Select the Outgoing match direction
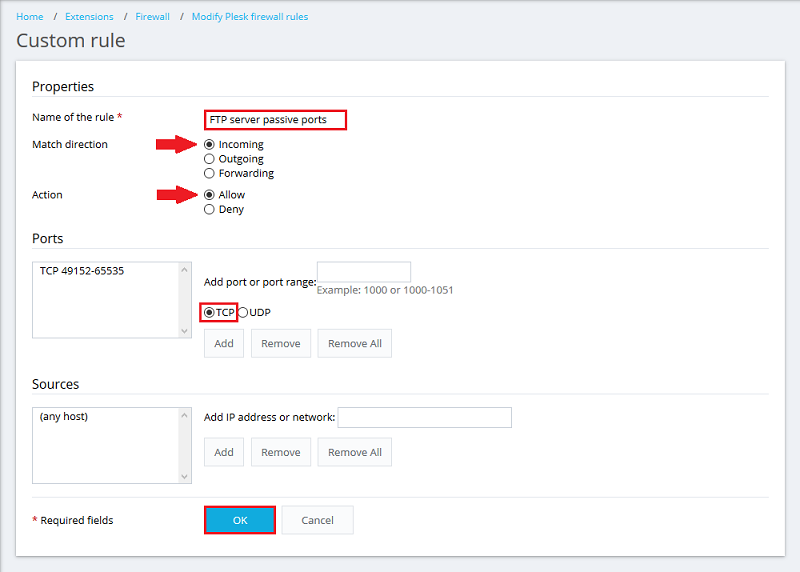The height and width of the screenshot is (572, 800). [x=209, y=159]
